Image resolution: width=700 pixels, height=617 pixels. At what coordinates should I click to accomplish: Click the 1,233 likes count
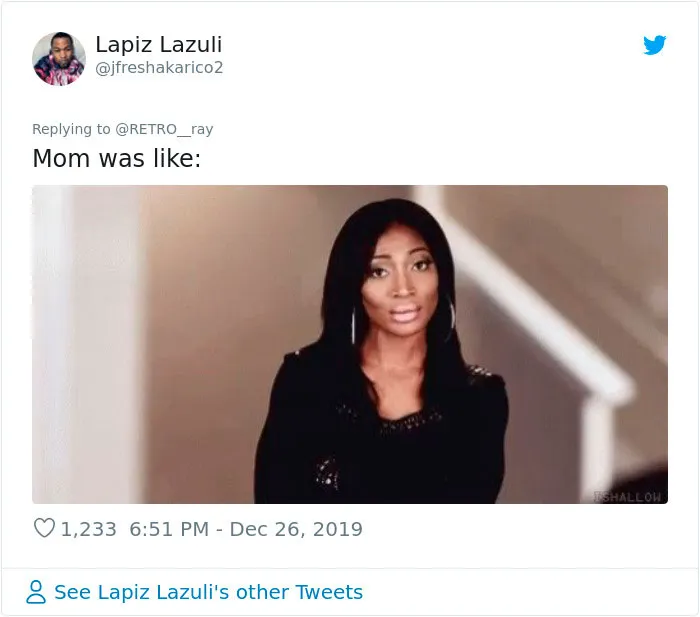coord(88,529)
